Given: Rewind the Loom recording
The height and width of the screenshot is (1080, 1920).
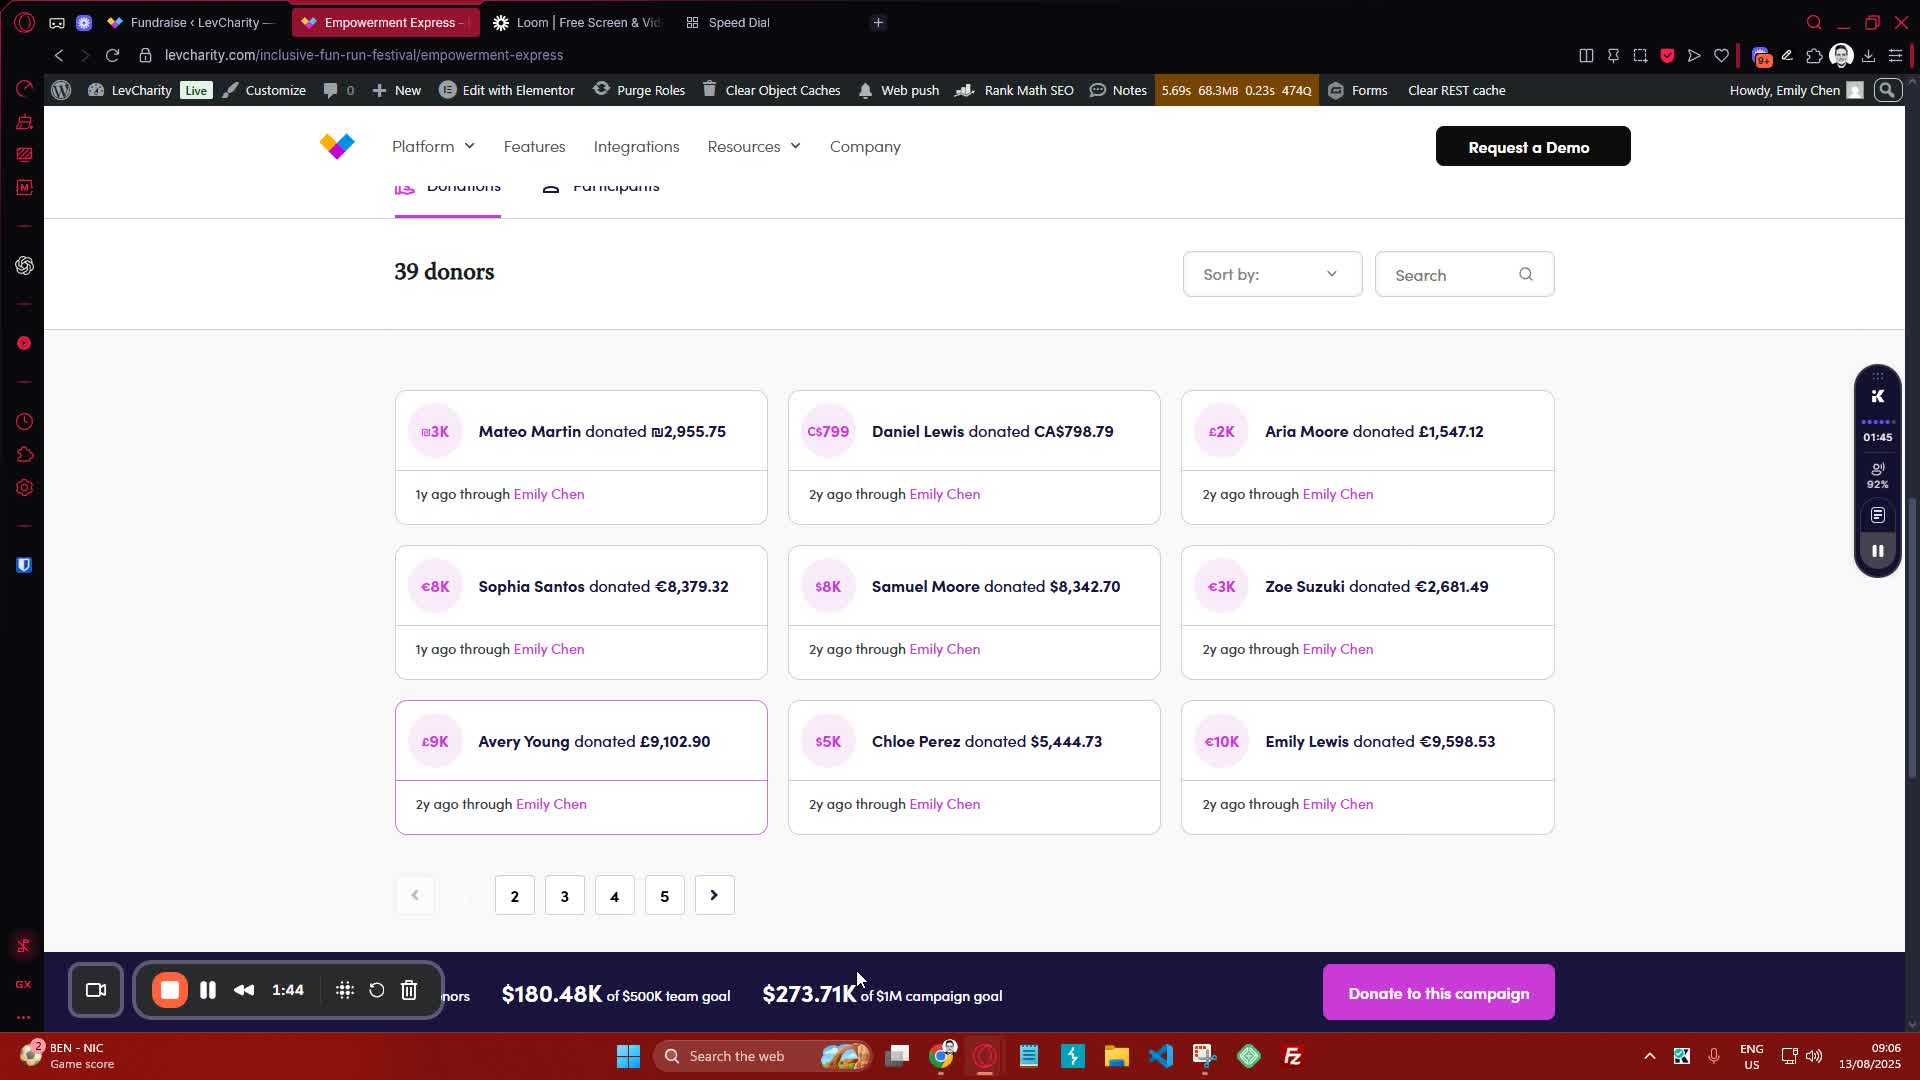Looking at the screenshot, I should coord(244,990).
